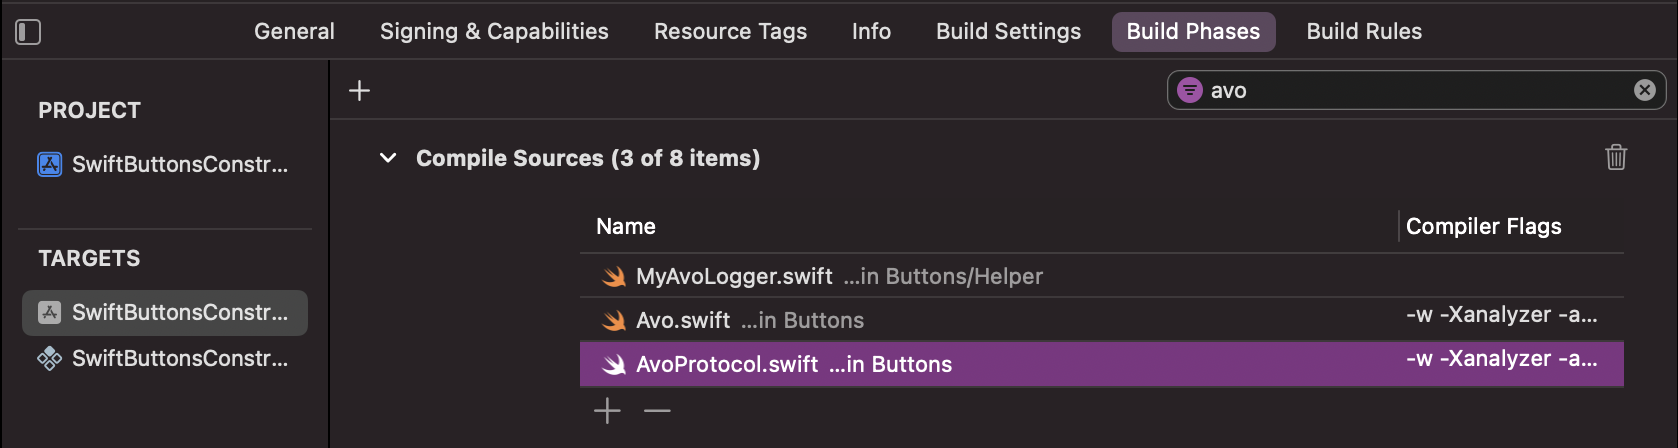
Task: Select the SwiftButtonsConstr project item
Action: [x=165, y=165]
